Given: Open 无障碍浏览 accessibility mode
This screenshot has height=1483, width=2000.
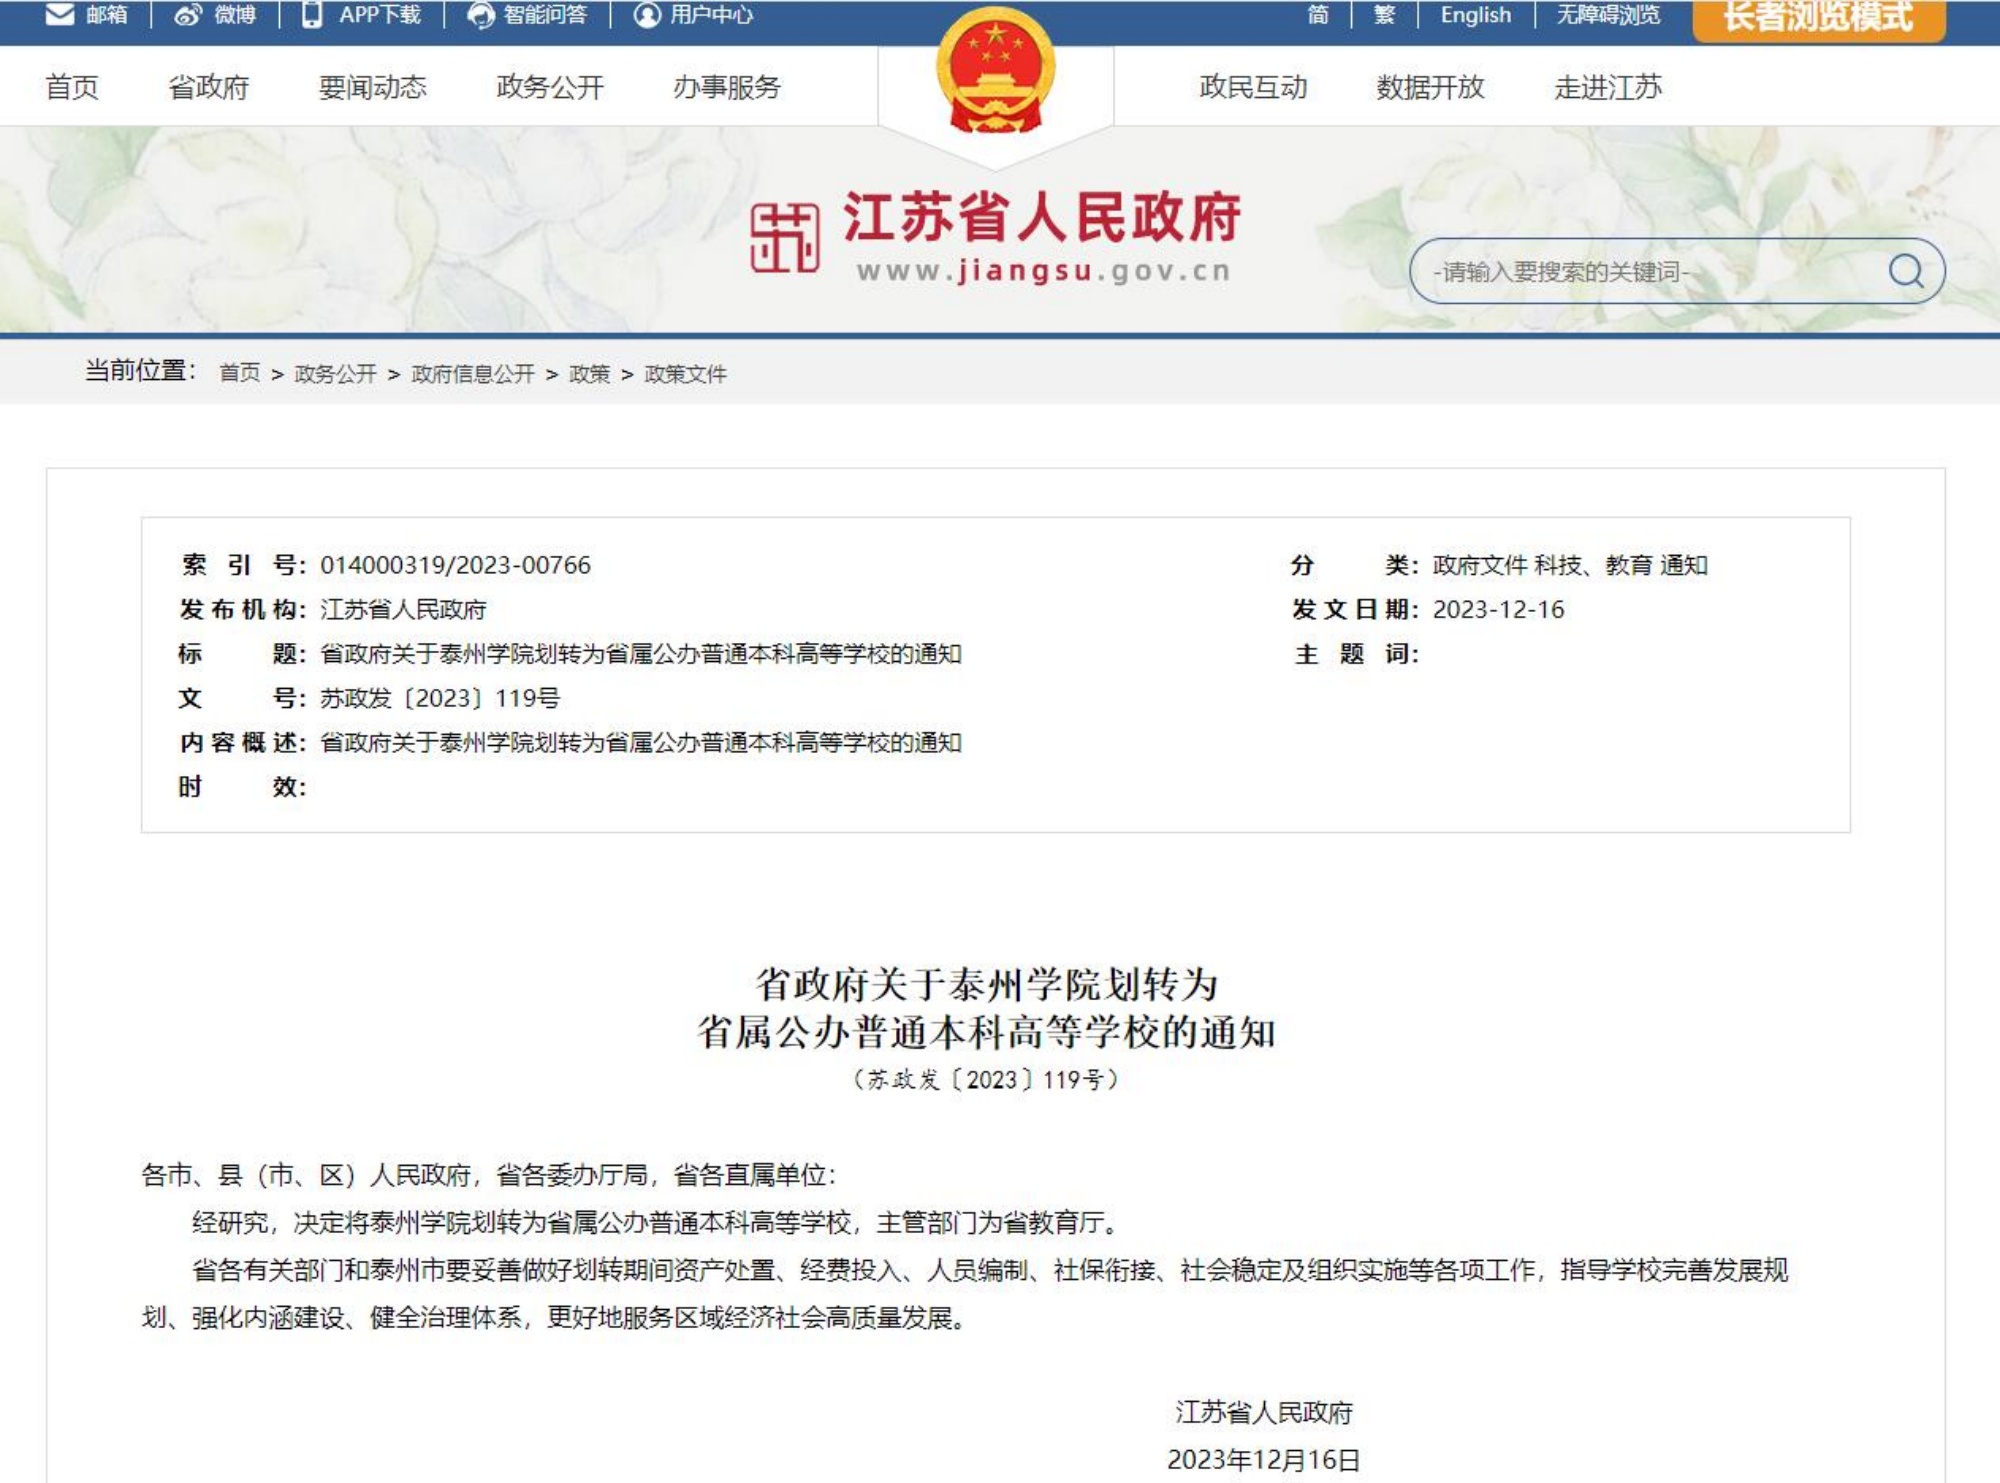Looking at the screenshot, I should click(x=1608, y=15).
